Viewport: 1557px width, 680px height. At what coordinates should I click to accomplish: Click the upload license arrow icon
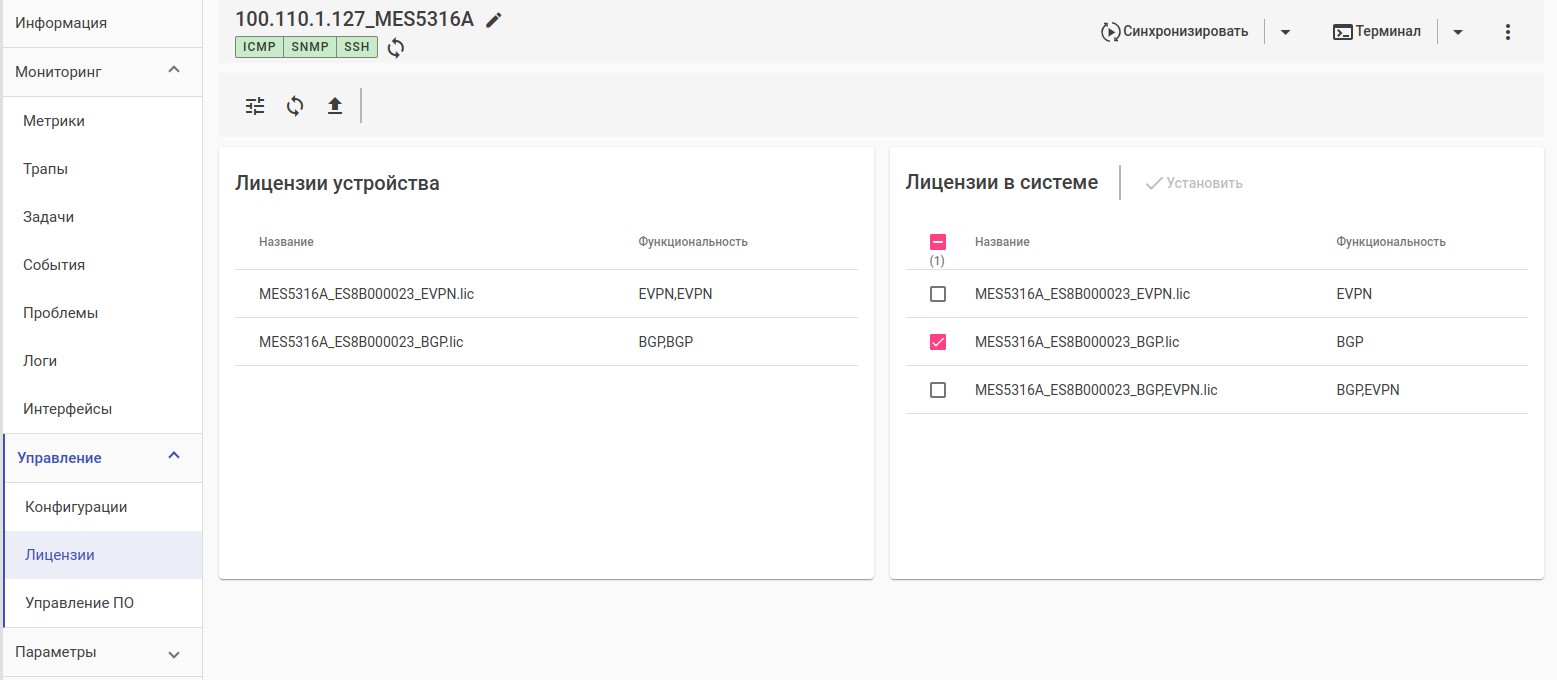click(x=335, y=106)
